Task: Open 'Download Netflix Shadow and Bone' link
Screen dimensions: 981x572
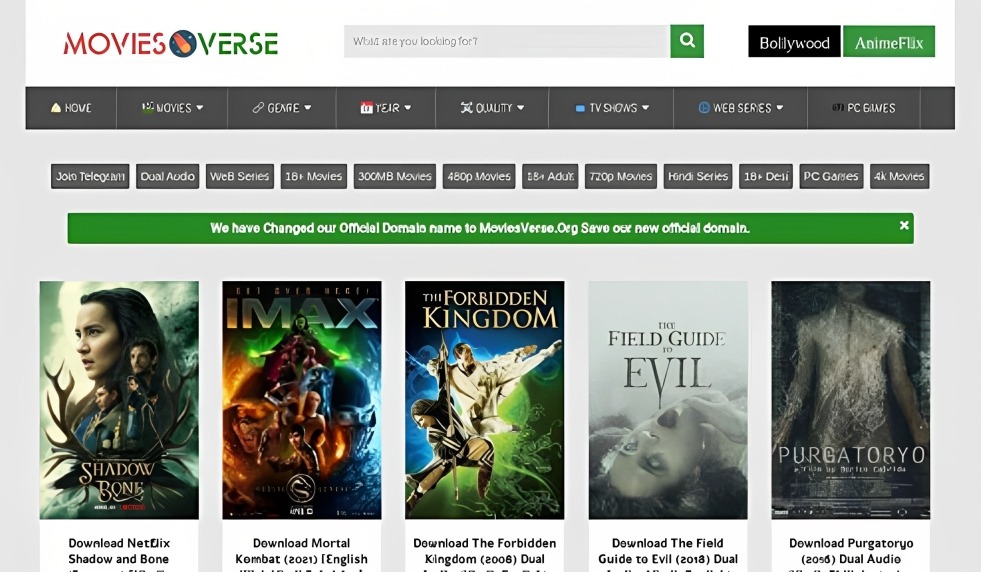Action: point(119,553)
